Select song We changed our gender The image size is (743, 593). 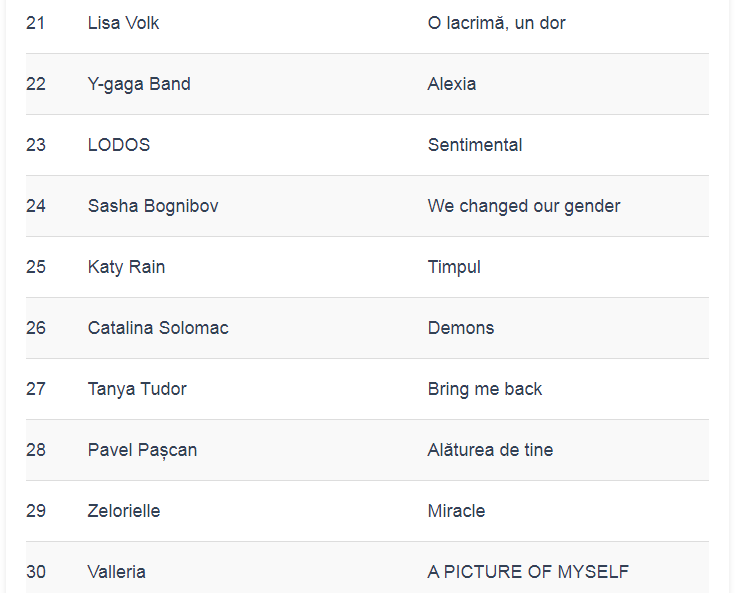(x=524, y=206)
